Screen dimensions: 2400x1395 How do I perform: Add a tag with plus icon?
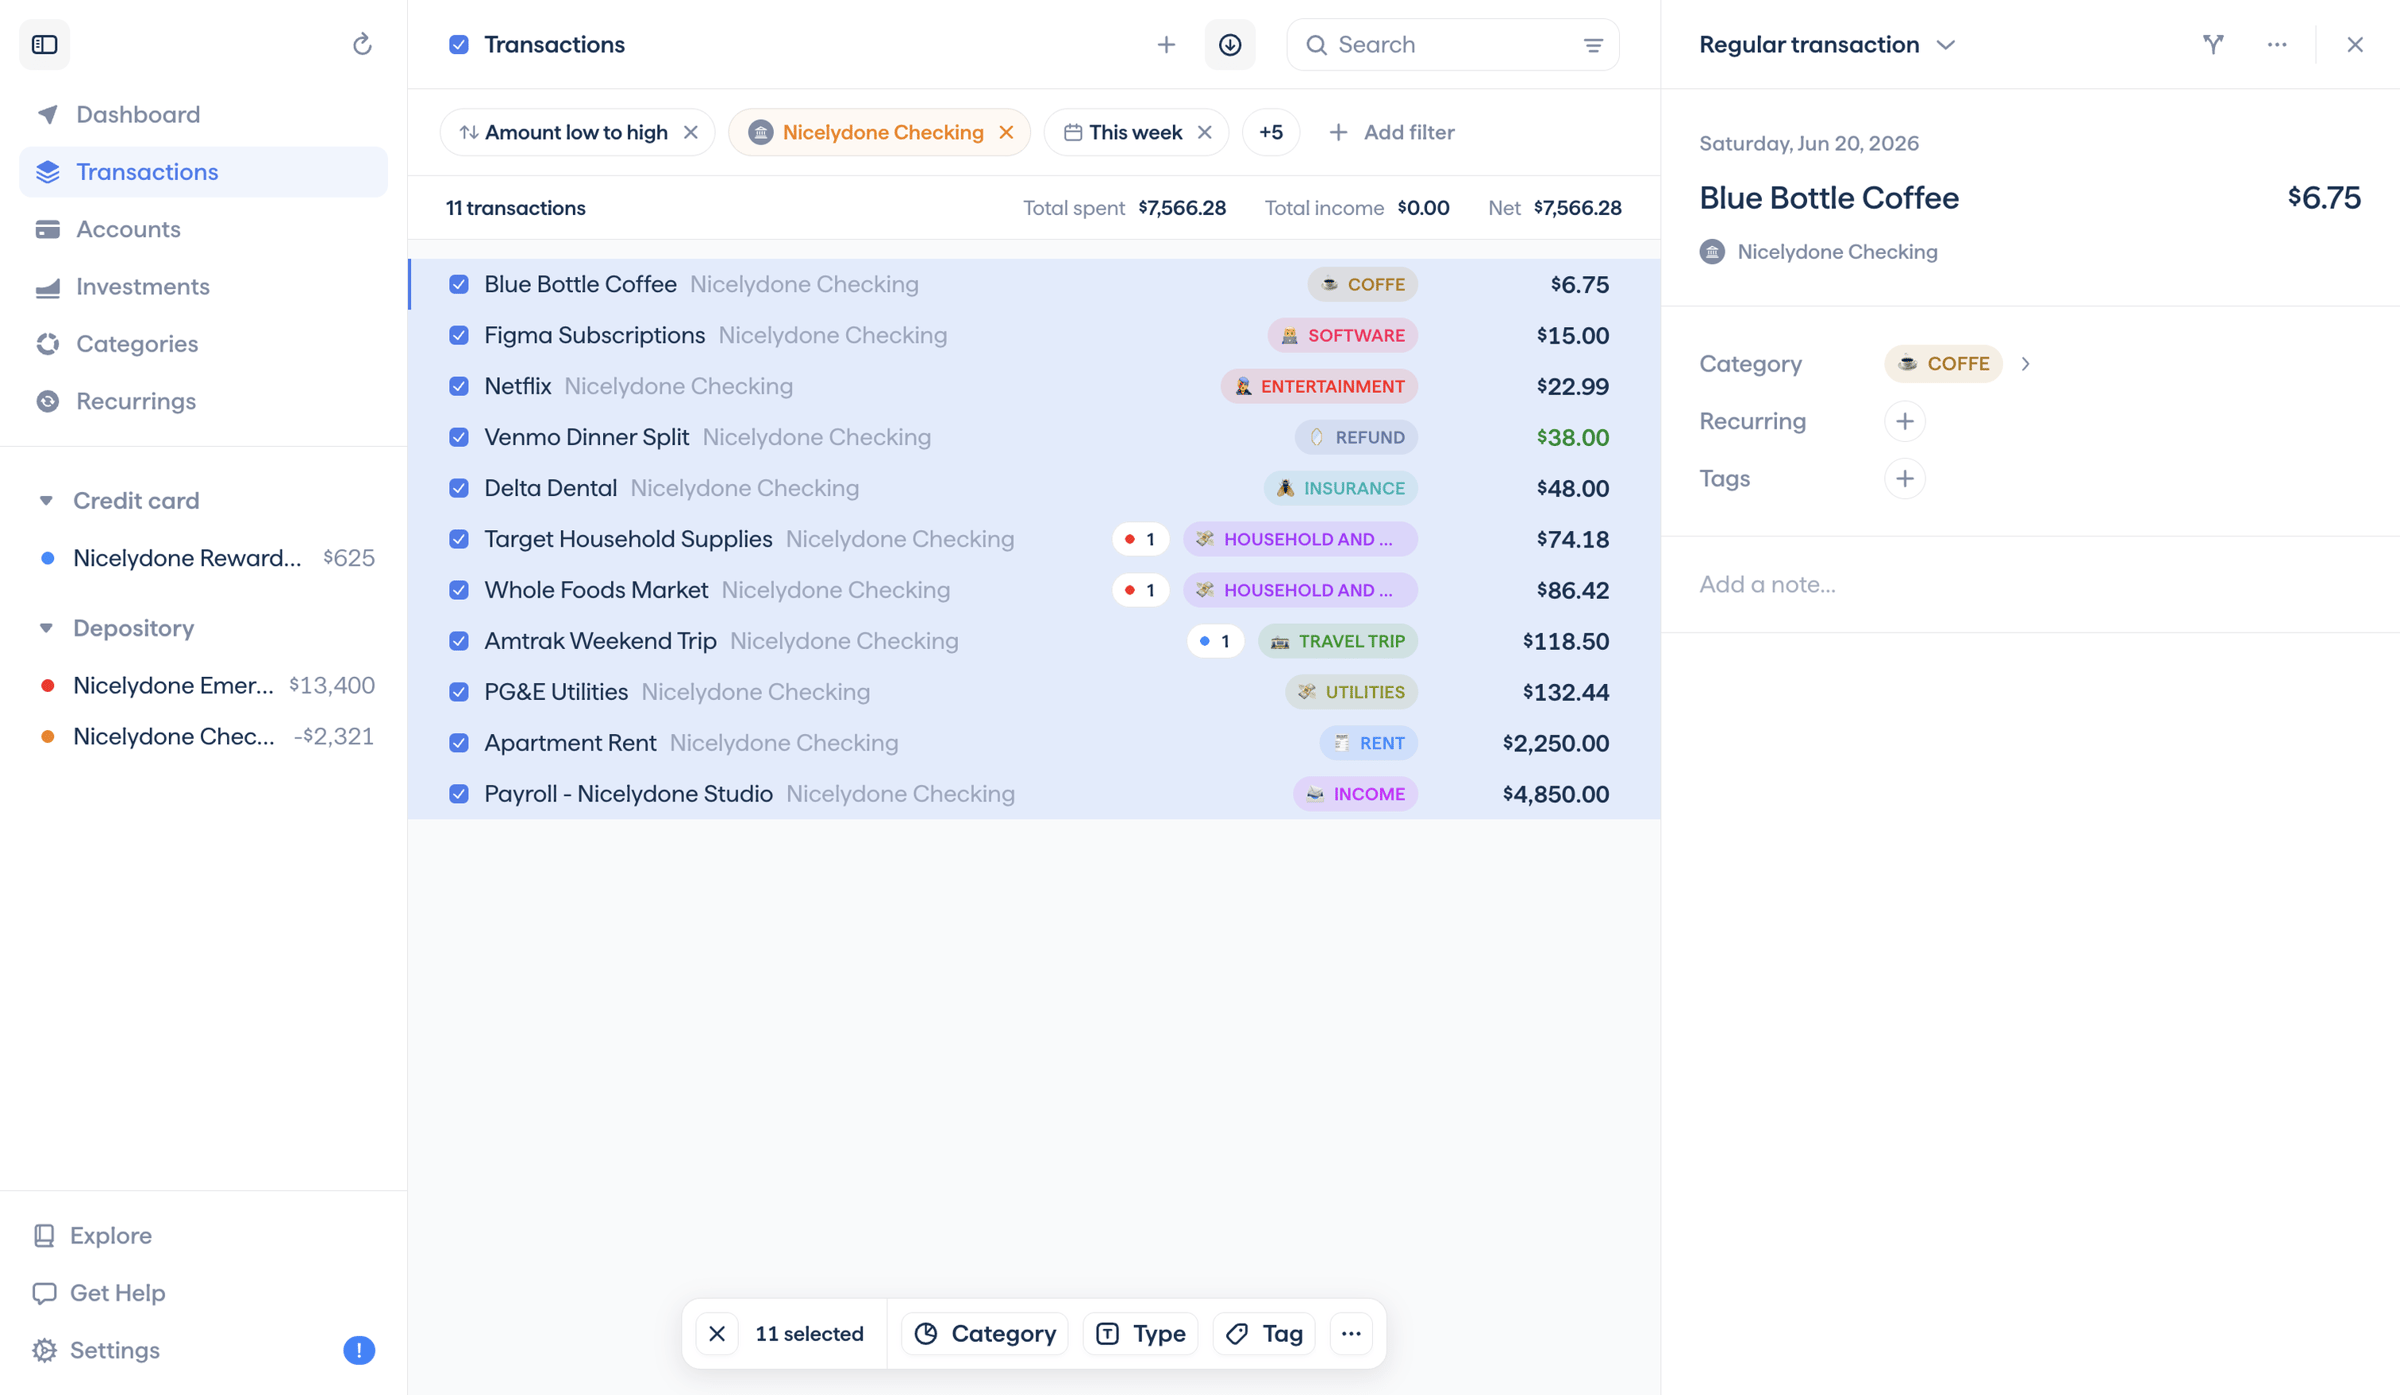tap(1905, 479)
